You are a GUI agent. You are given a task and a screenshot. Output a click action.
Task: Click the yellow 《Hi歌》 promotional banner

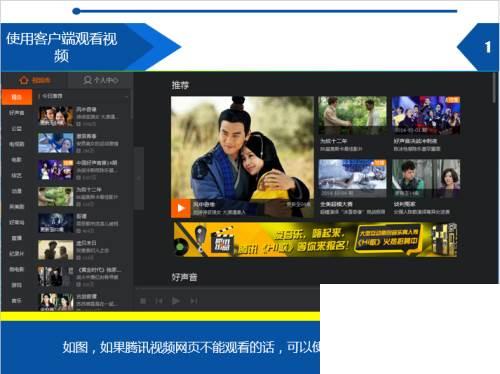coord(315,239)
